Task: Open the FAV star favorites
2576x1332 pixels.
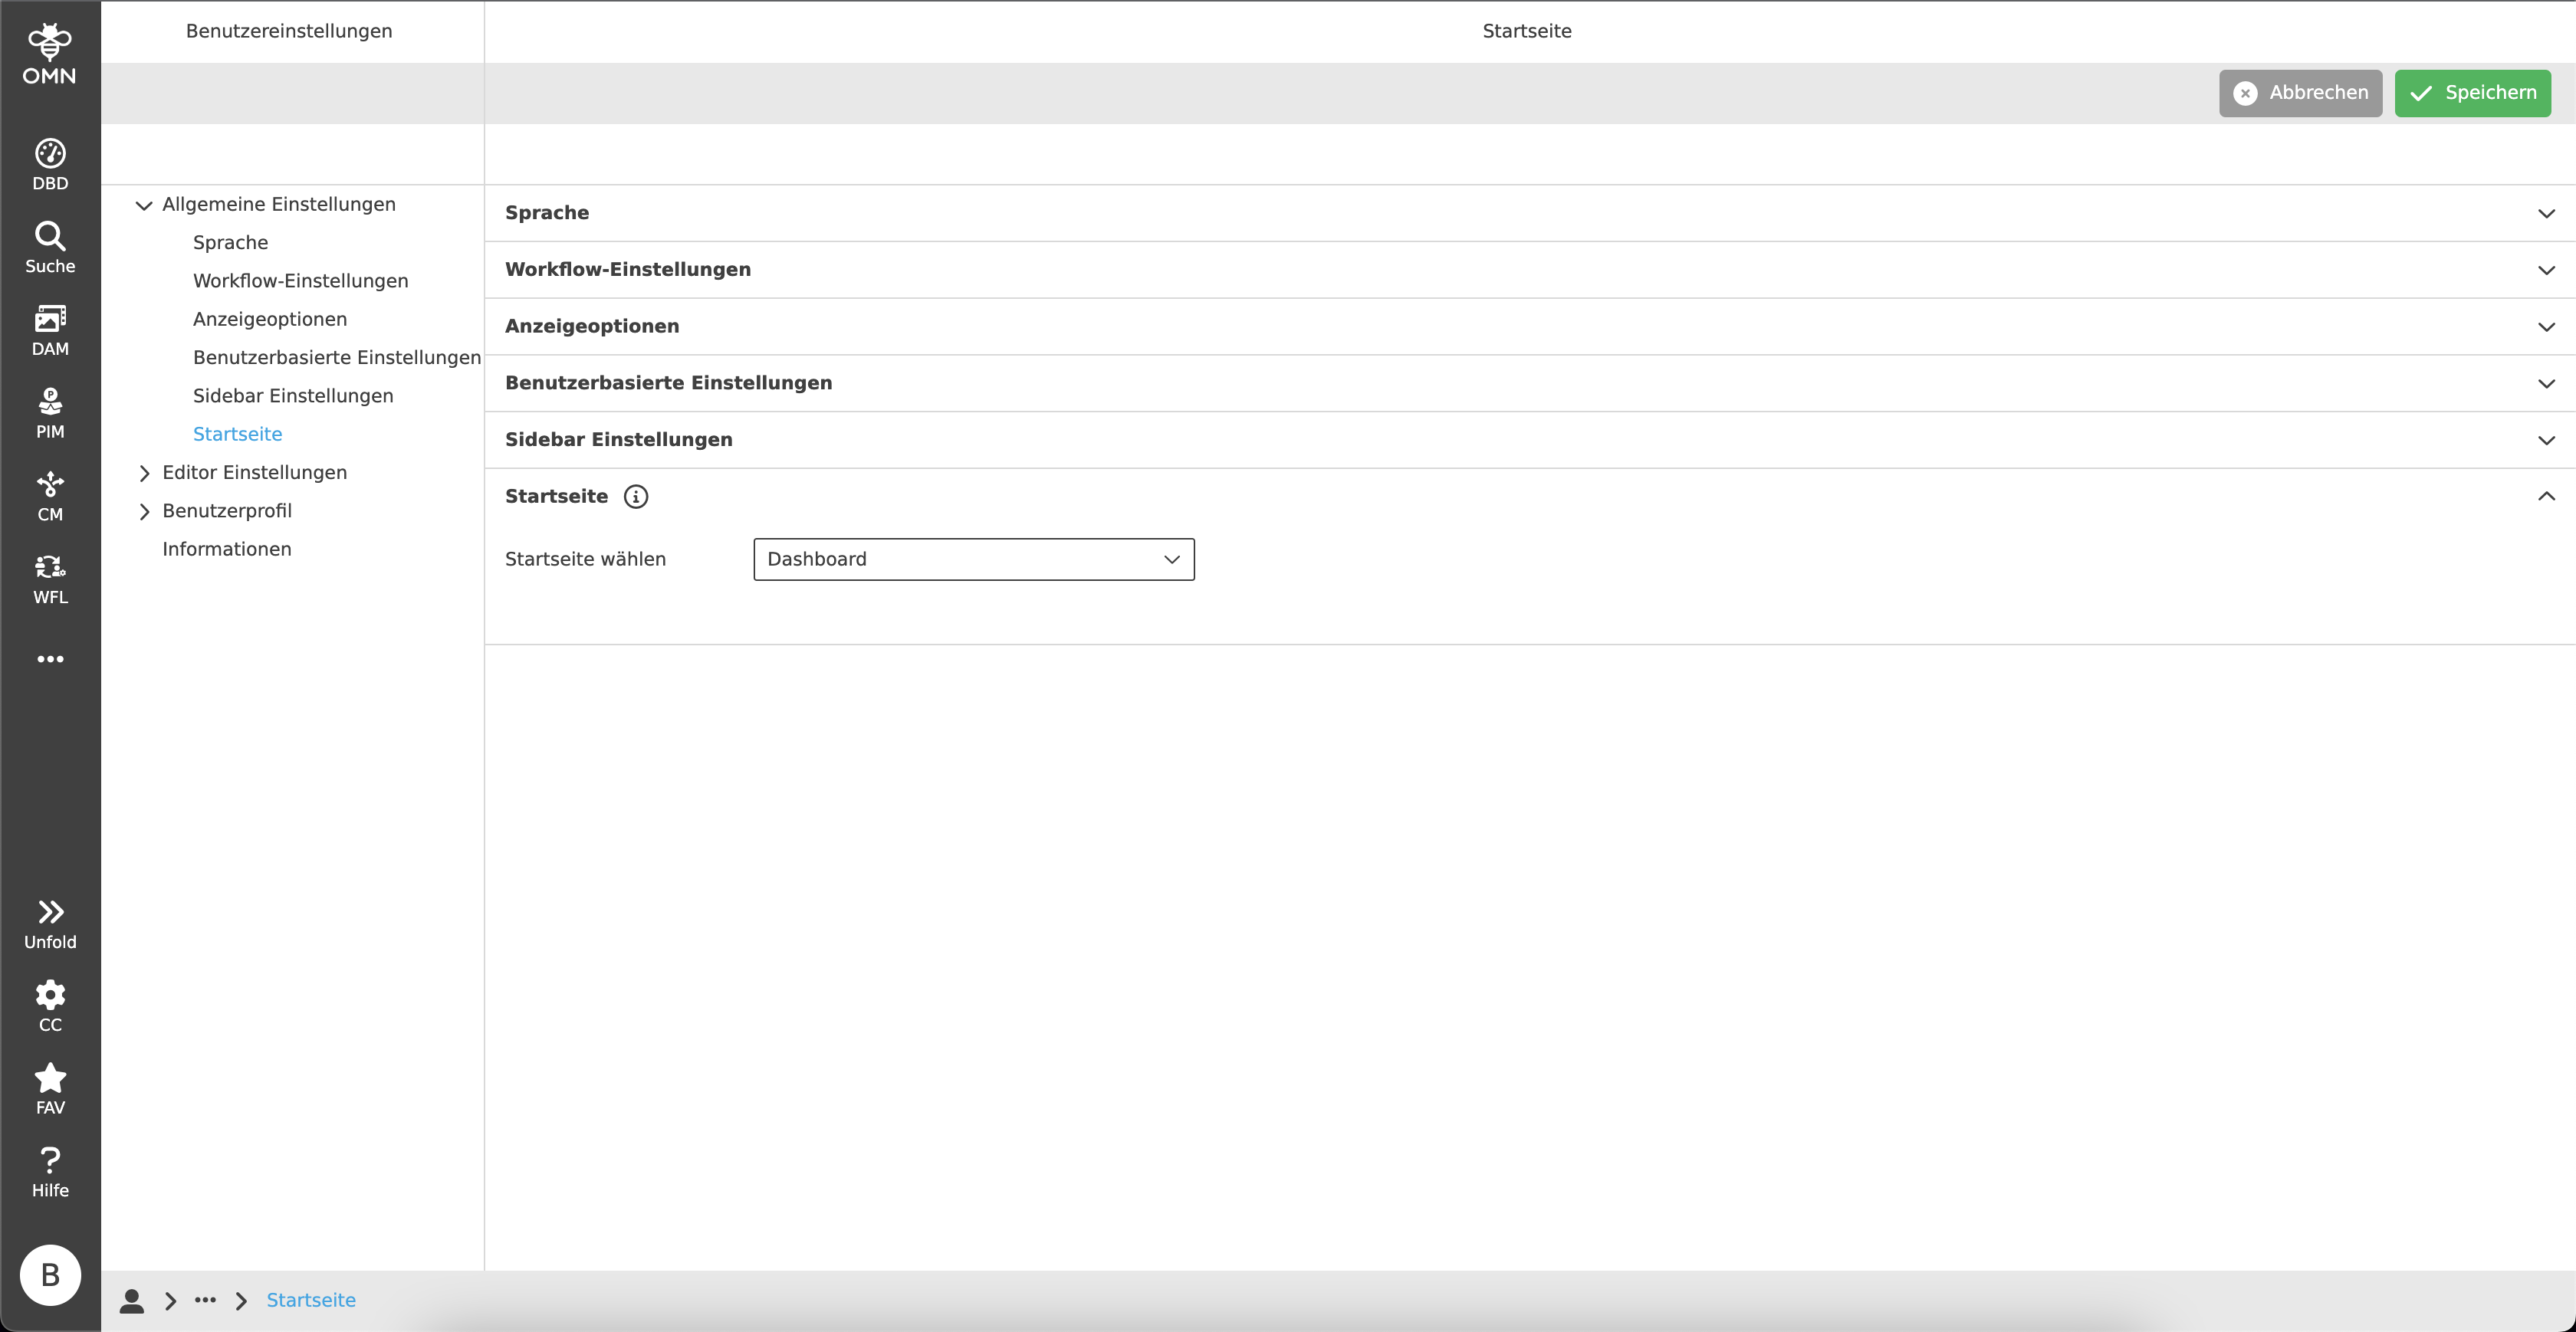Action: [50, 1089]
